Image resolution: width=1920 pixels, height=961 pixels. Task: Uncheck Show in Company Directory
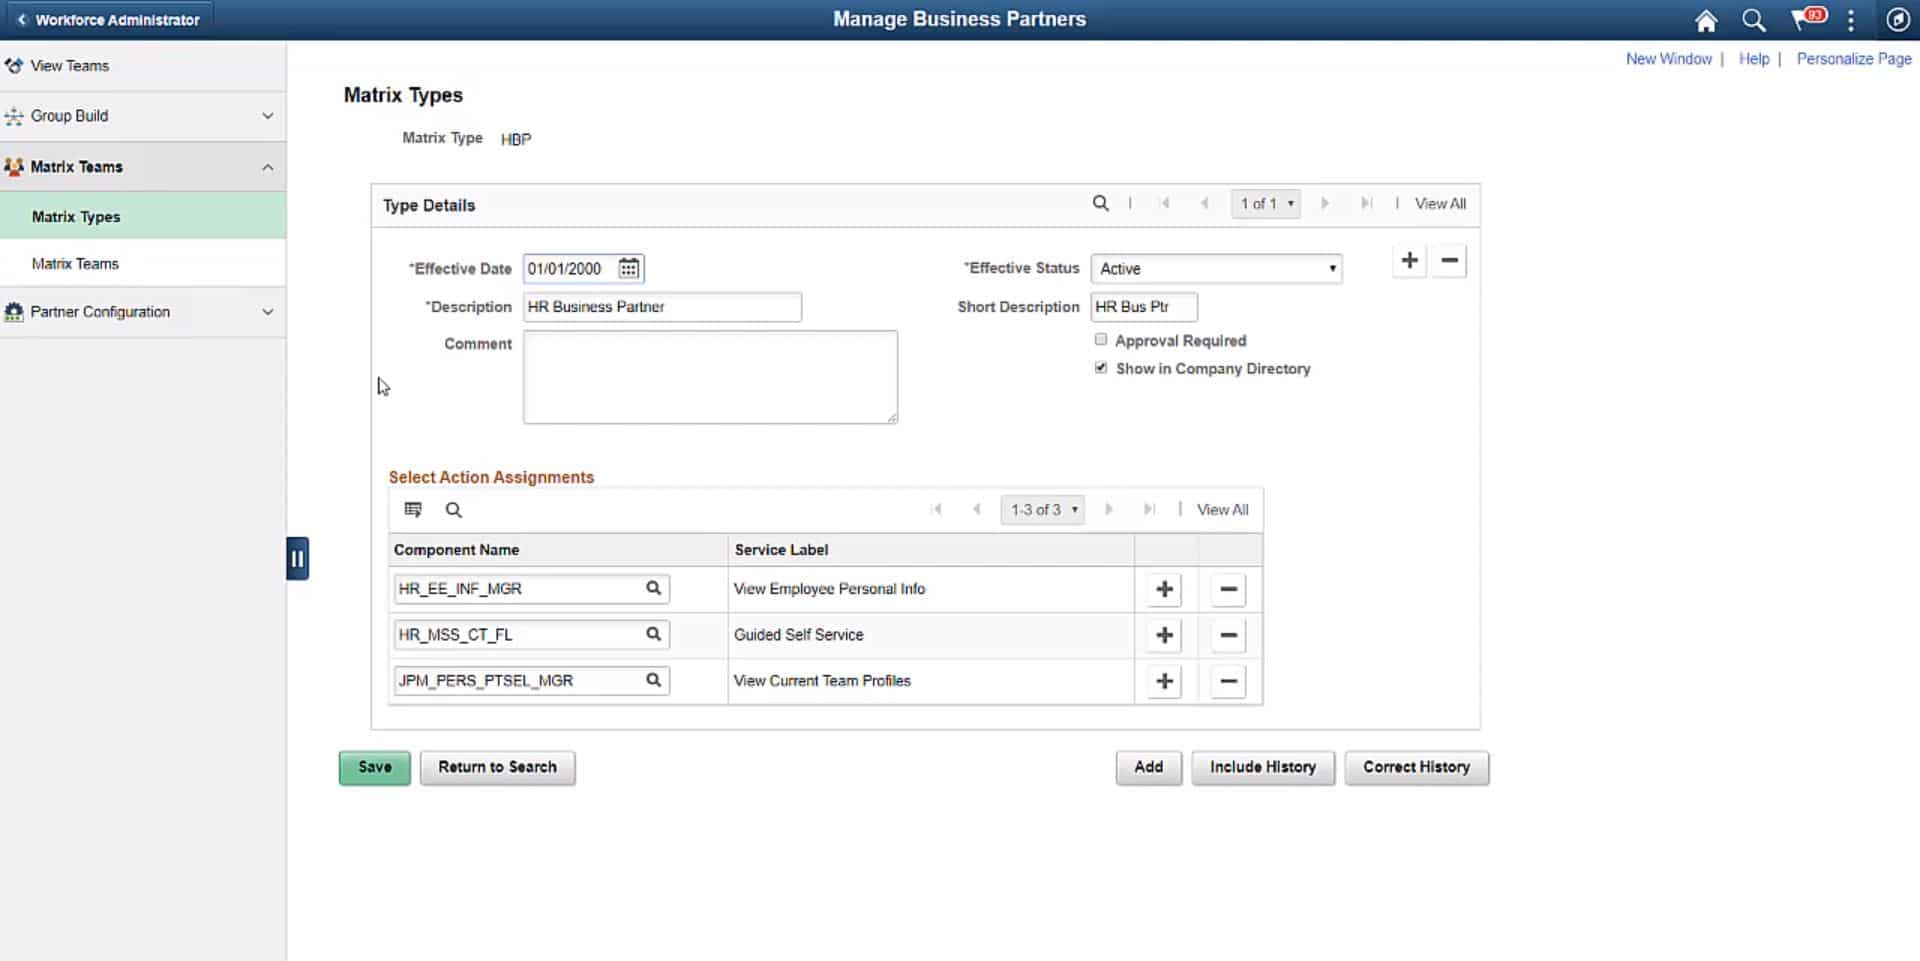pos(1101,367)
